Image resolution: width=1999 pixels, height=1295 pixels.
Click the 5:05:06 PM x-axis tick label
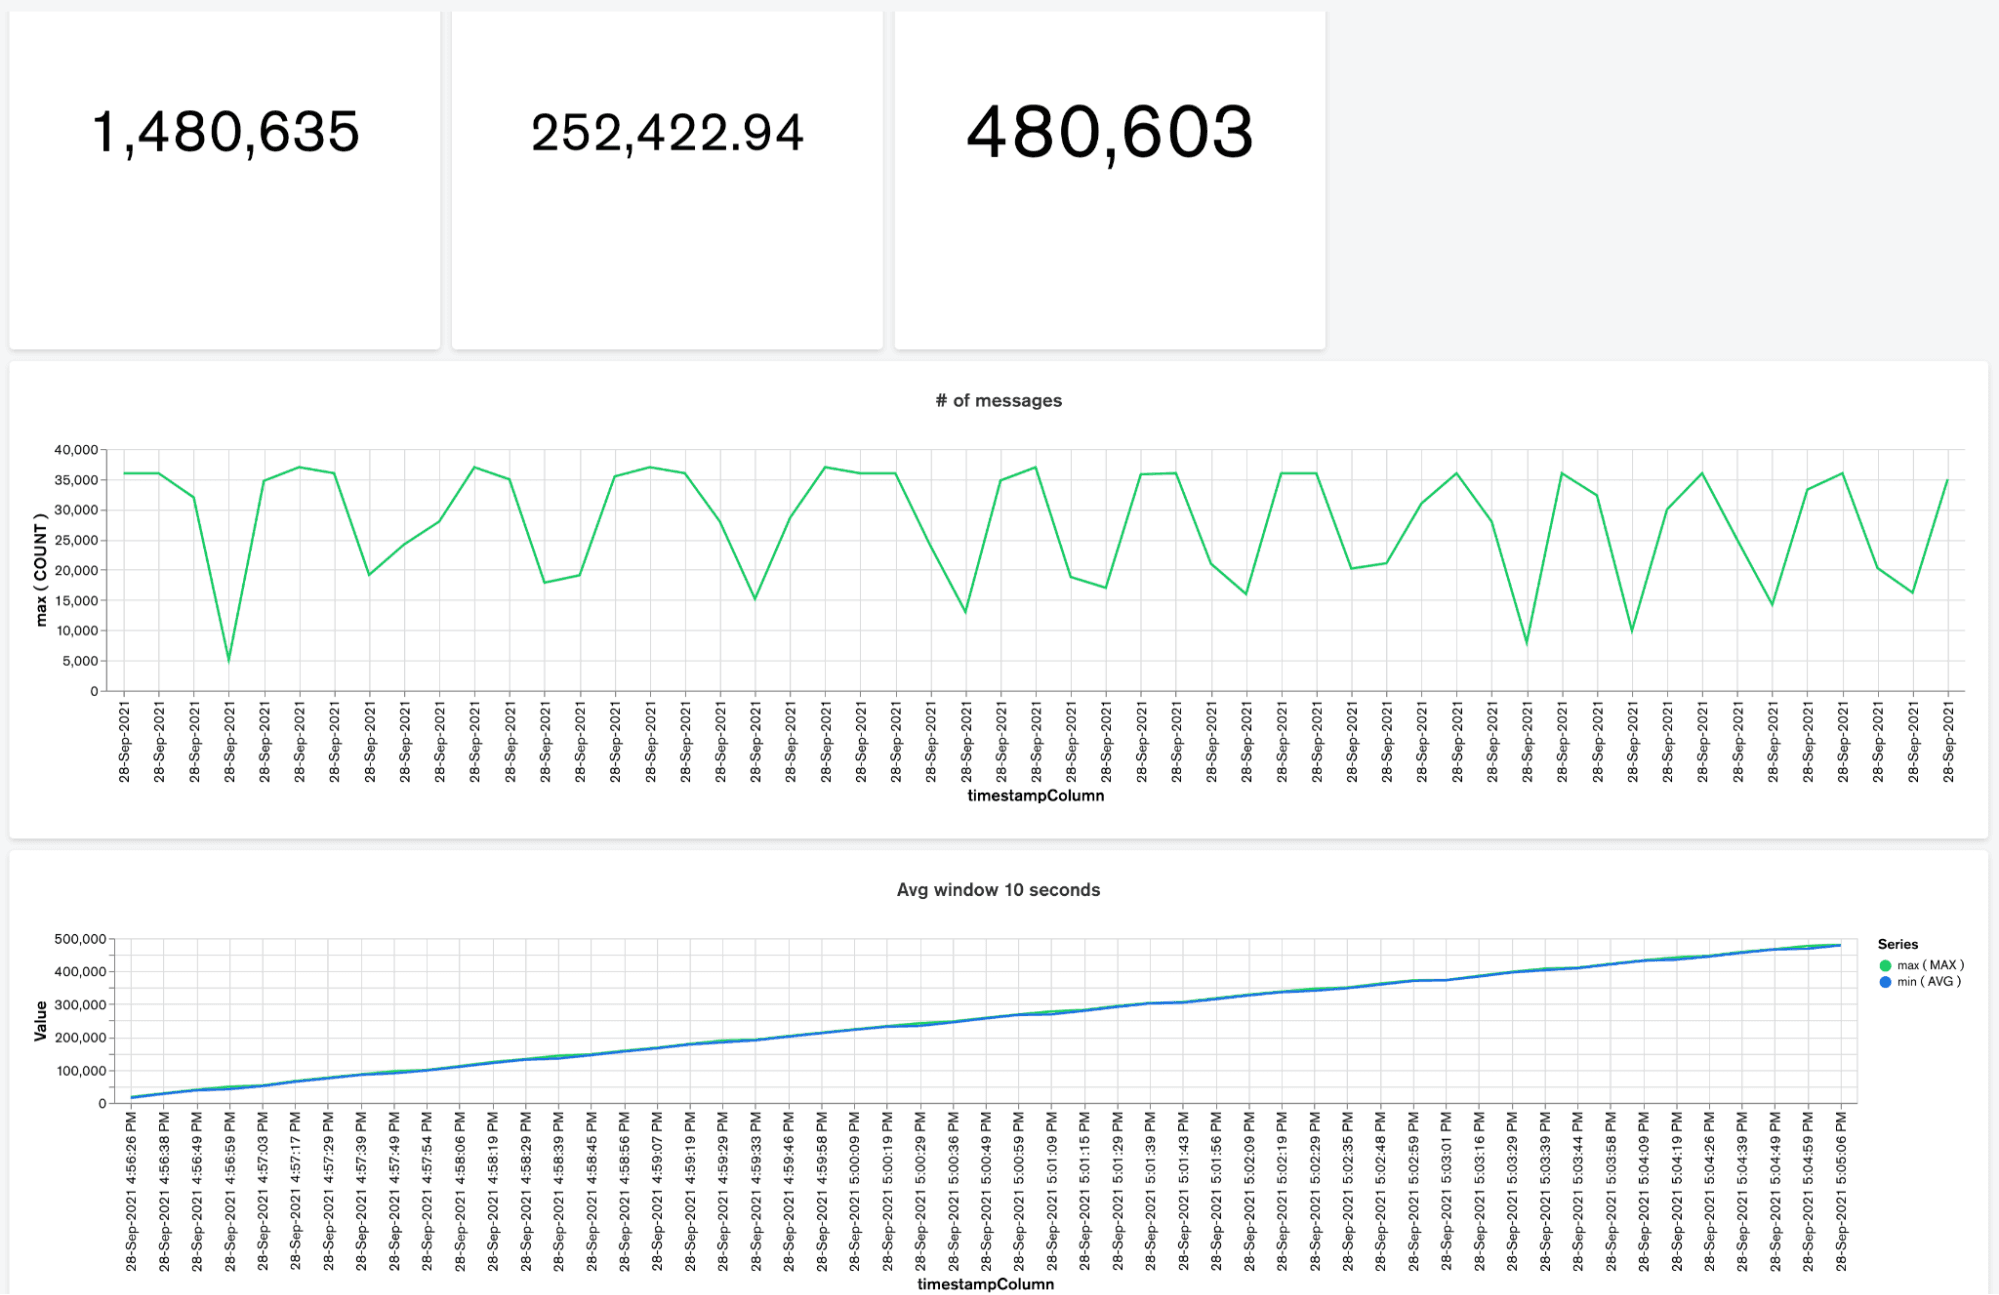(x=1840, y=1190)
